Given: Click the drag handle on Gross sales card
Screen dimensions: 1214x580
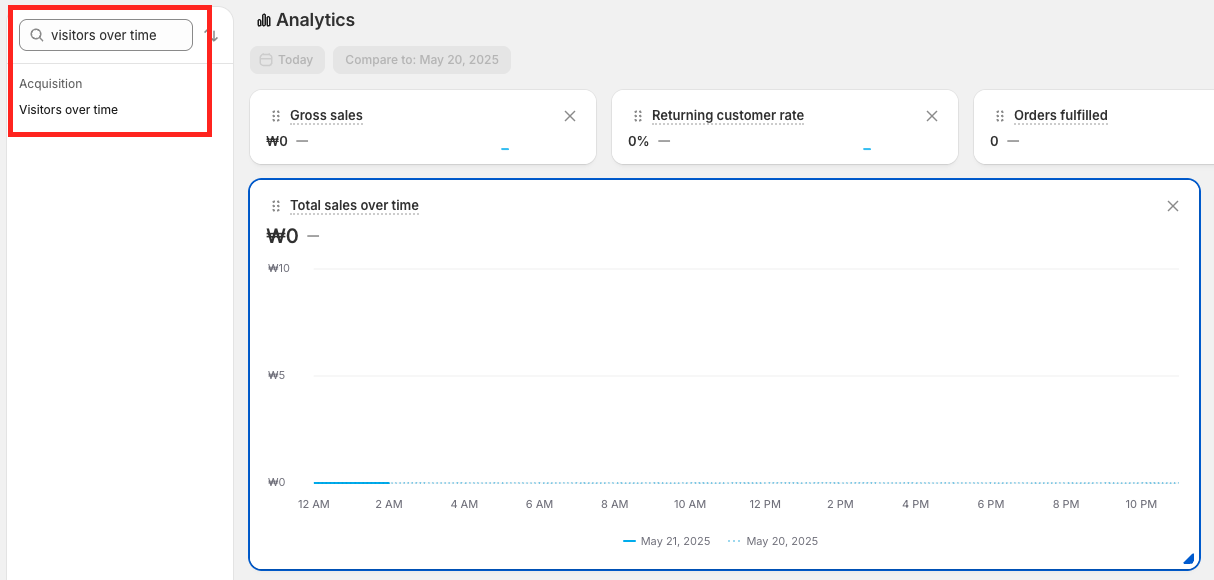Looking at the screenshot, I should tap(276, 116).
